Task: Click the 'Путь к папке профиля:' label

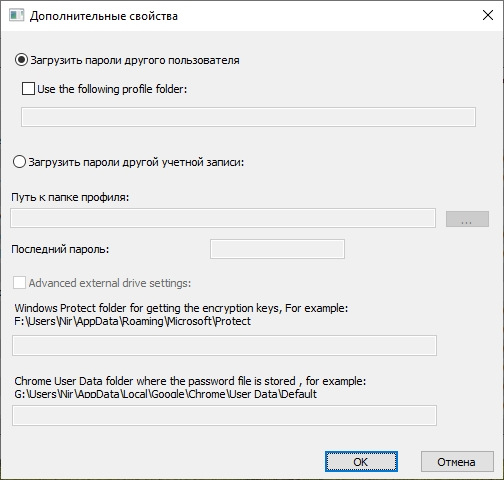Action: (x=70, y=197)
